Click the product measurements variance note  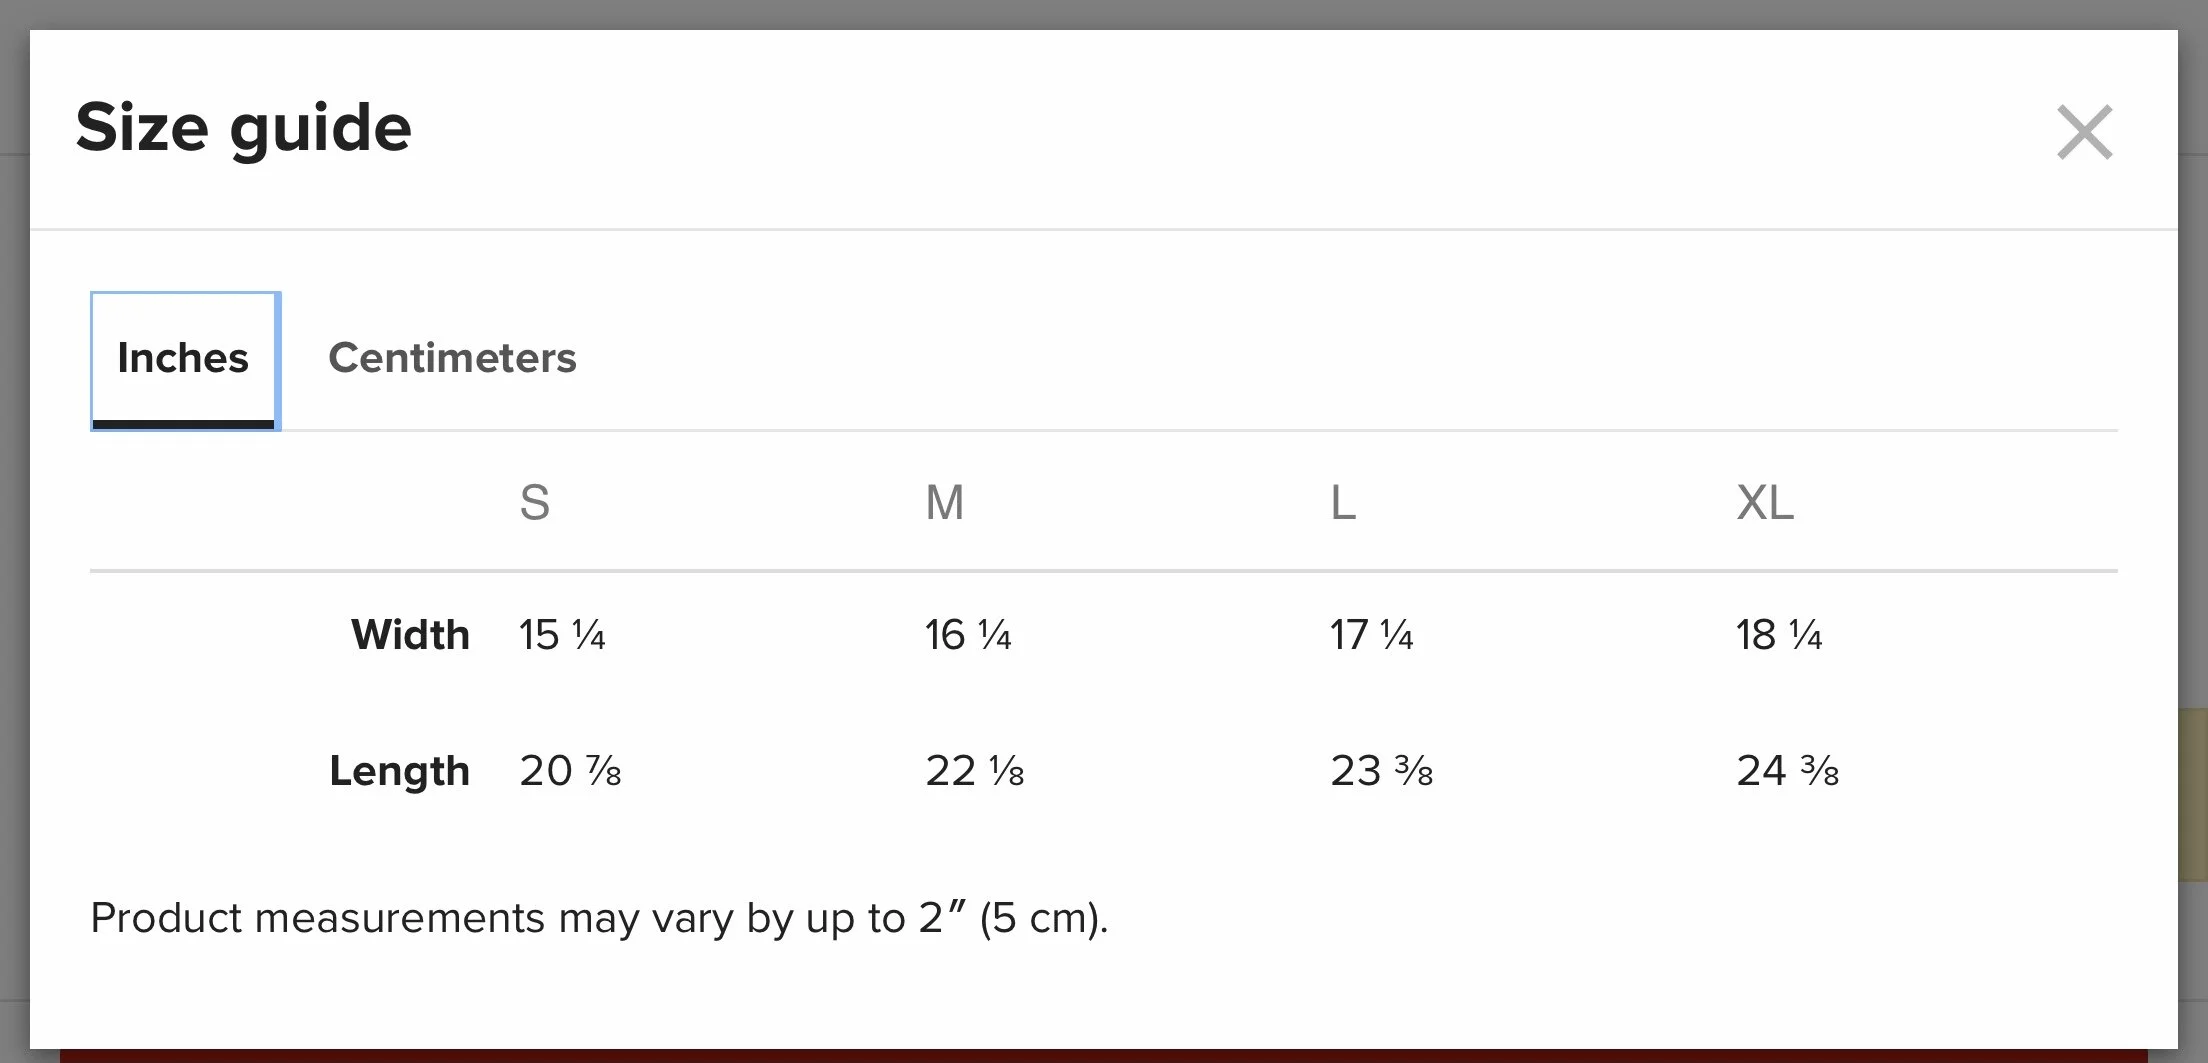point(600,918)
